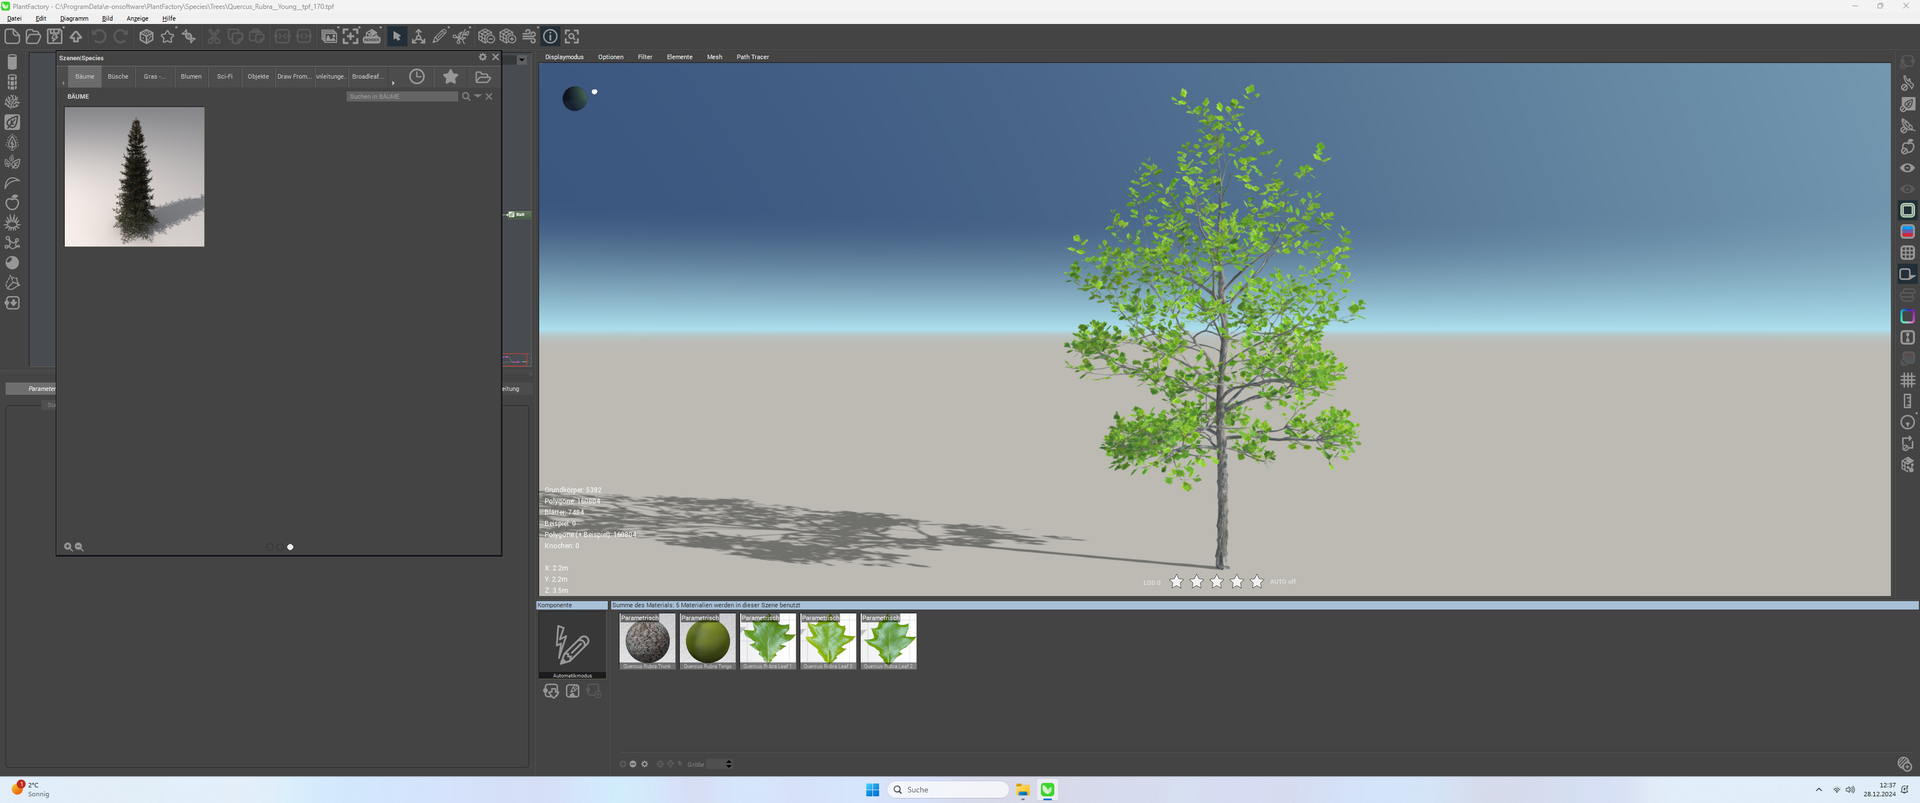Switch to the Sci-Fi tab
The image size is (1920, 803).
[x=225, y=77]
